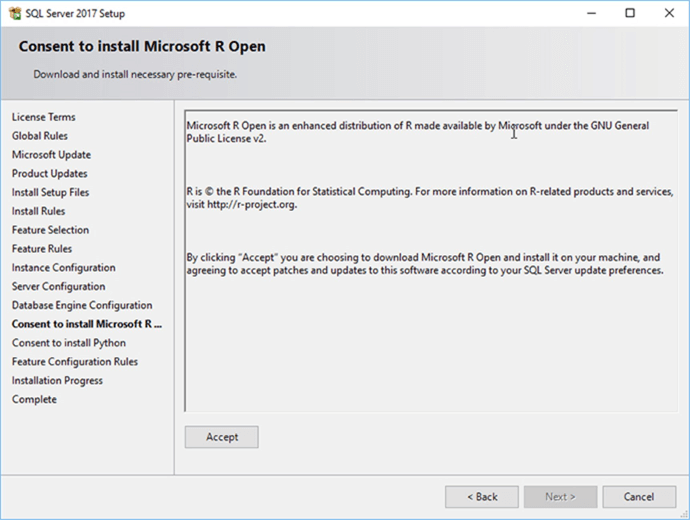
Task: Click the 'Consent to install Microsoft R Open' heading
Action: click(142, 47)
